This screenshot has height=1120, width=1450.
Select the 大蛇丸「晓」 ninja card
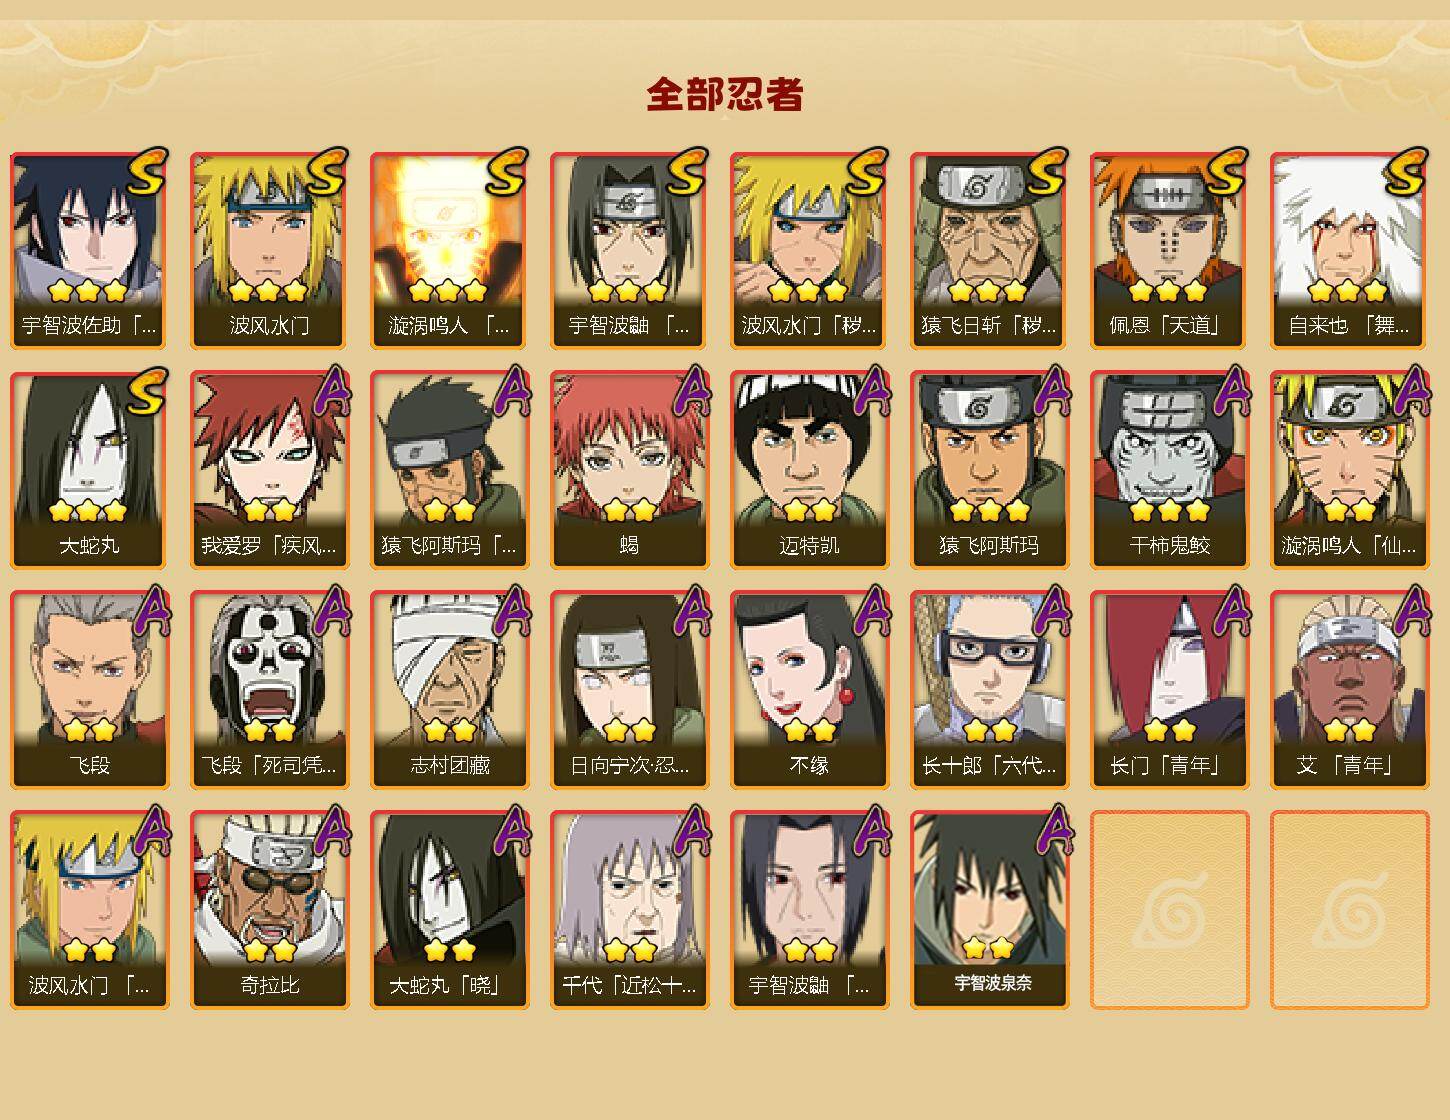449,910
